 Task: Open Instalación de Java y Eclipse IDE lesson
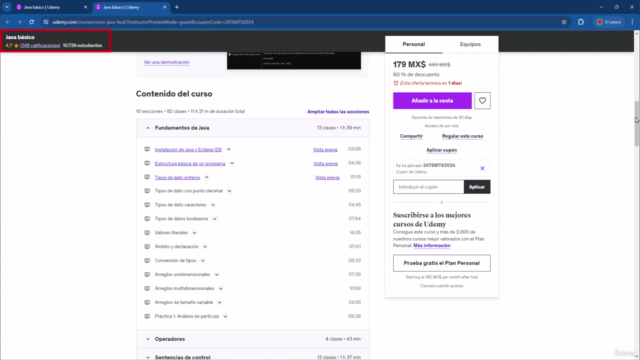tap(188, 150)
